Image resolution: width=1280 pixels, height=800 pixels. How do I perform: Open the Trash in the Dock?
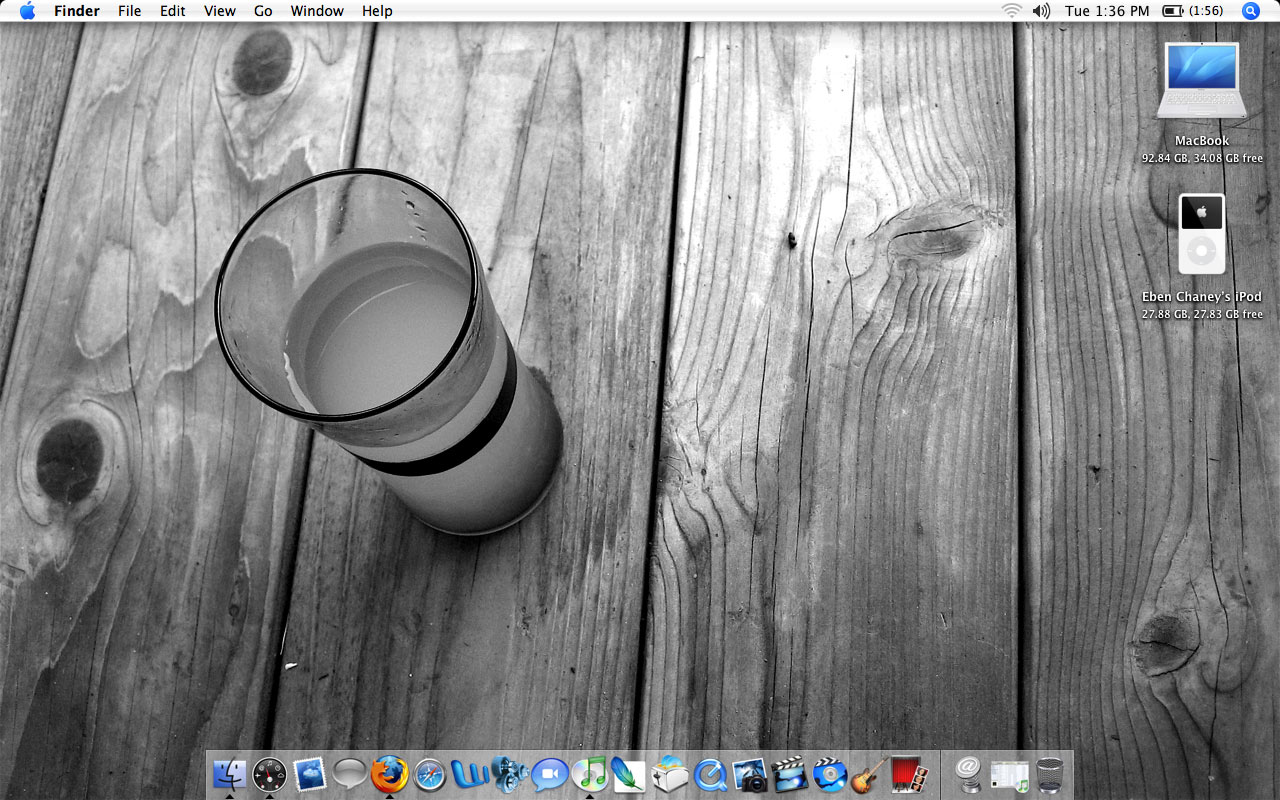pyautogui.click(x=1049, y=775)
